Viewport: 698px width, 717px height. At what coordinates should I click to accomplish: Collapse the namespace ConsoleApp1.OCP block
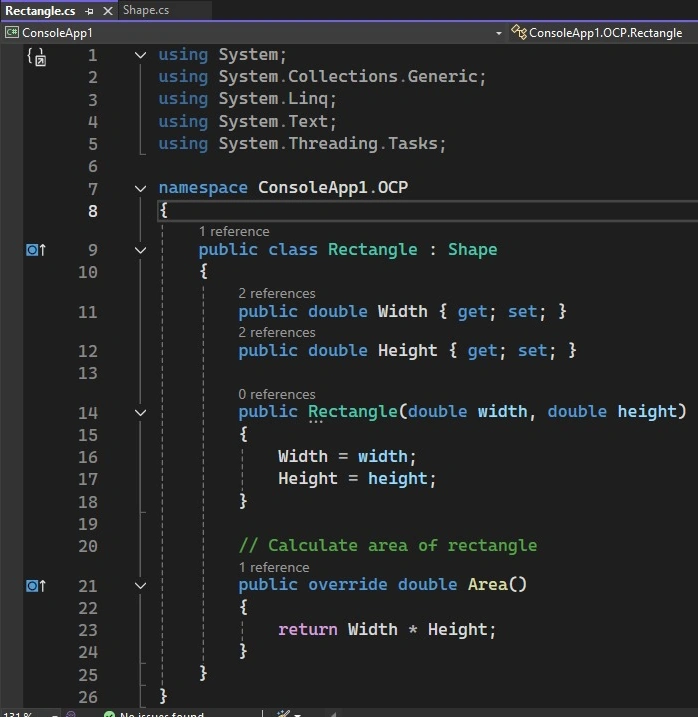(141, 188)
